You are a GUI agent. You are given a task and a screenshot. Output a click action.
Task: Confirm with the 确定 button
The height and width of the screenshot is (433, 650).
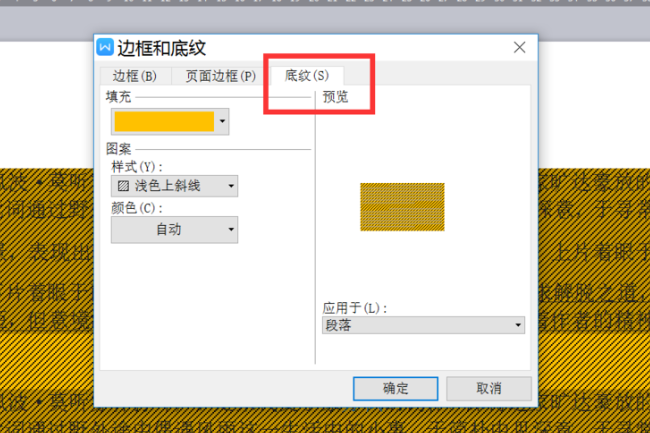[395, 389]
